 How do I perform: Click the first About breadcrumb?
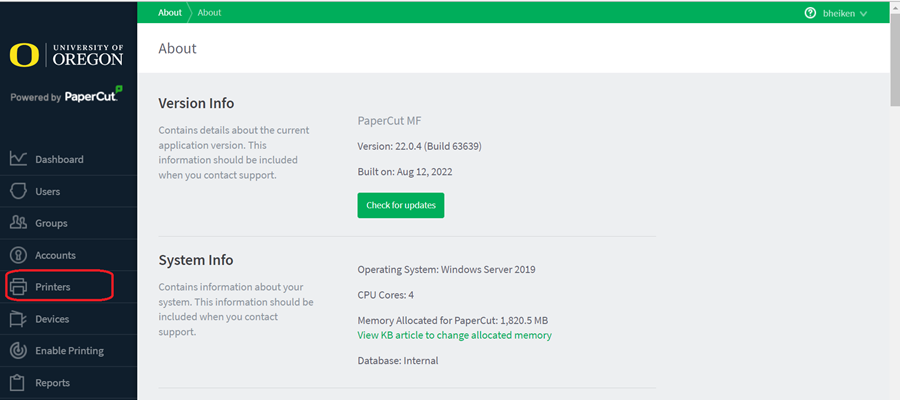click(x=170, y=13)
